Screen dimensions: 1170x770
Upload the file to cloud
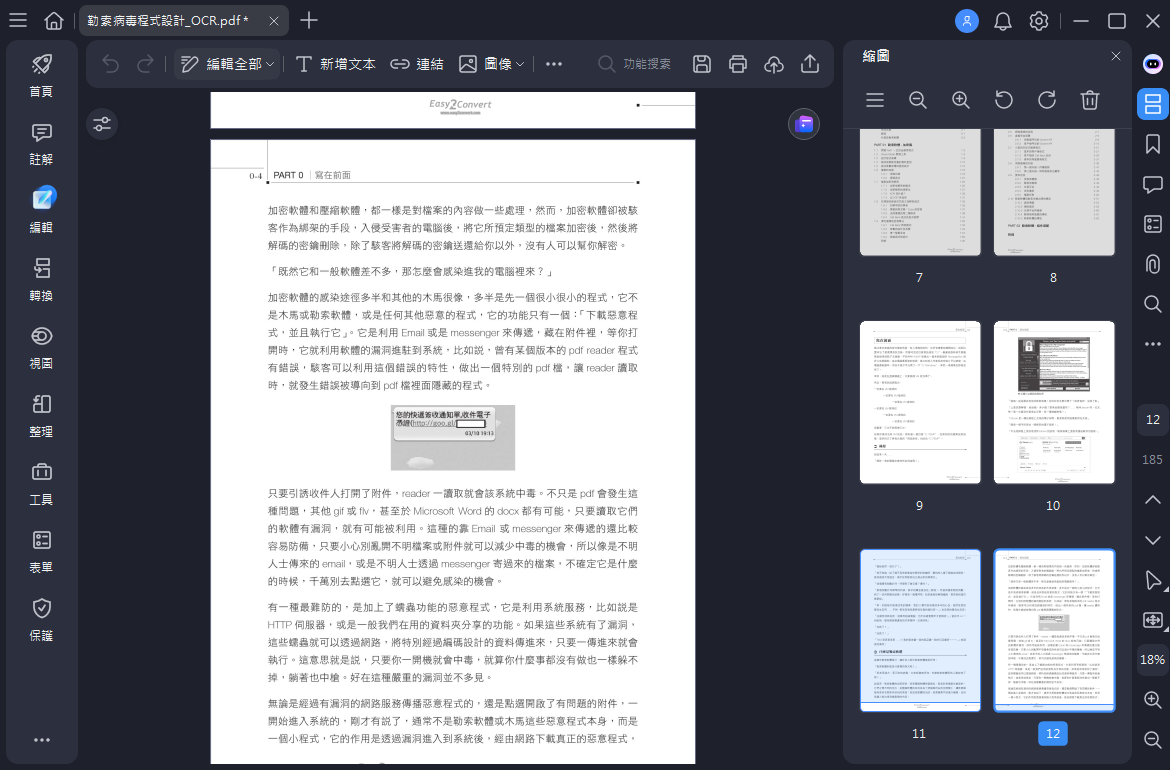[x=774, y=64]
